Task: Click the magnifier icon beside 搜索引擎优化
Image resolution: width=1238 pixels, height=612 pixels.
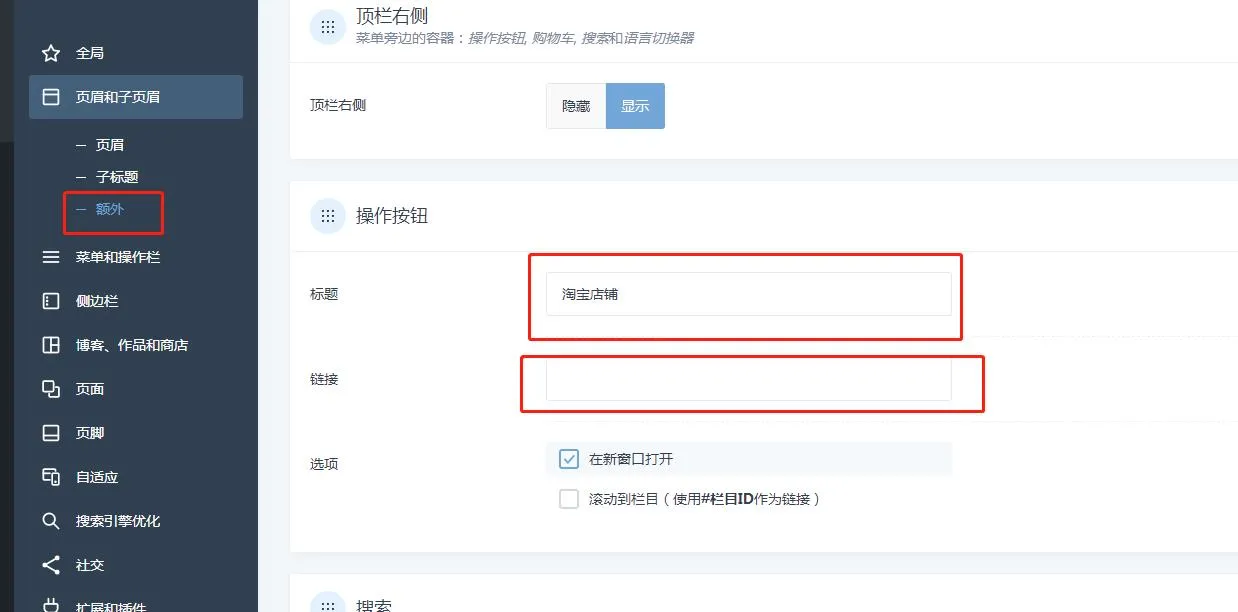Action: (51, 521)
